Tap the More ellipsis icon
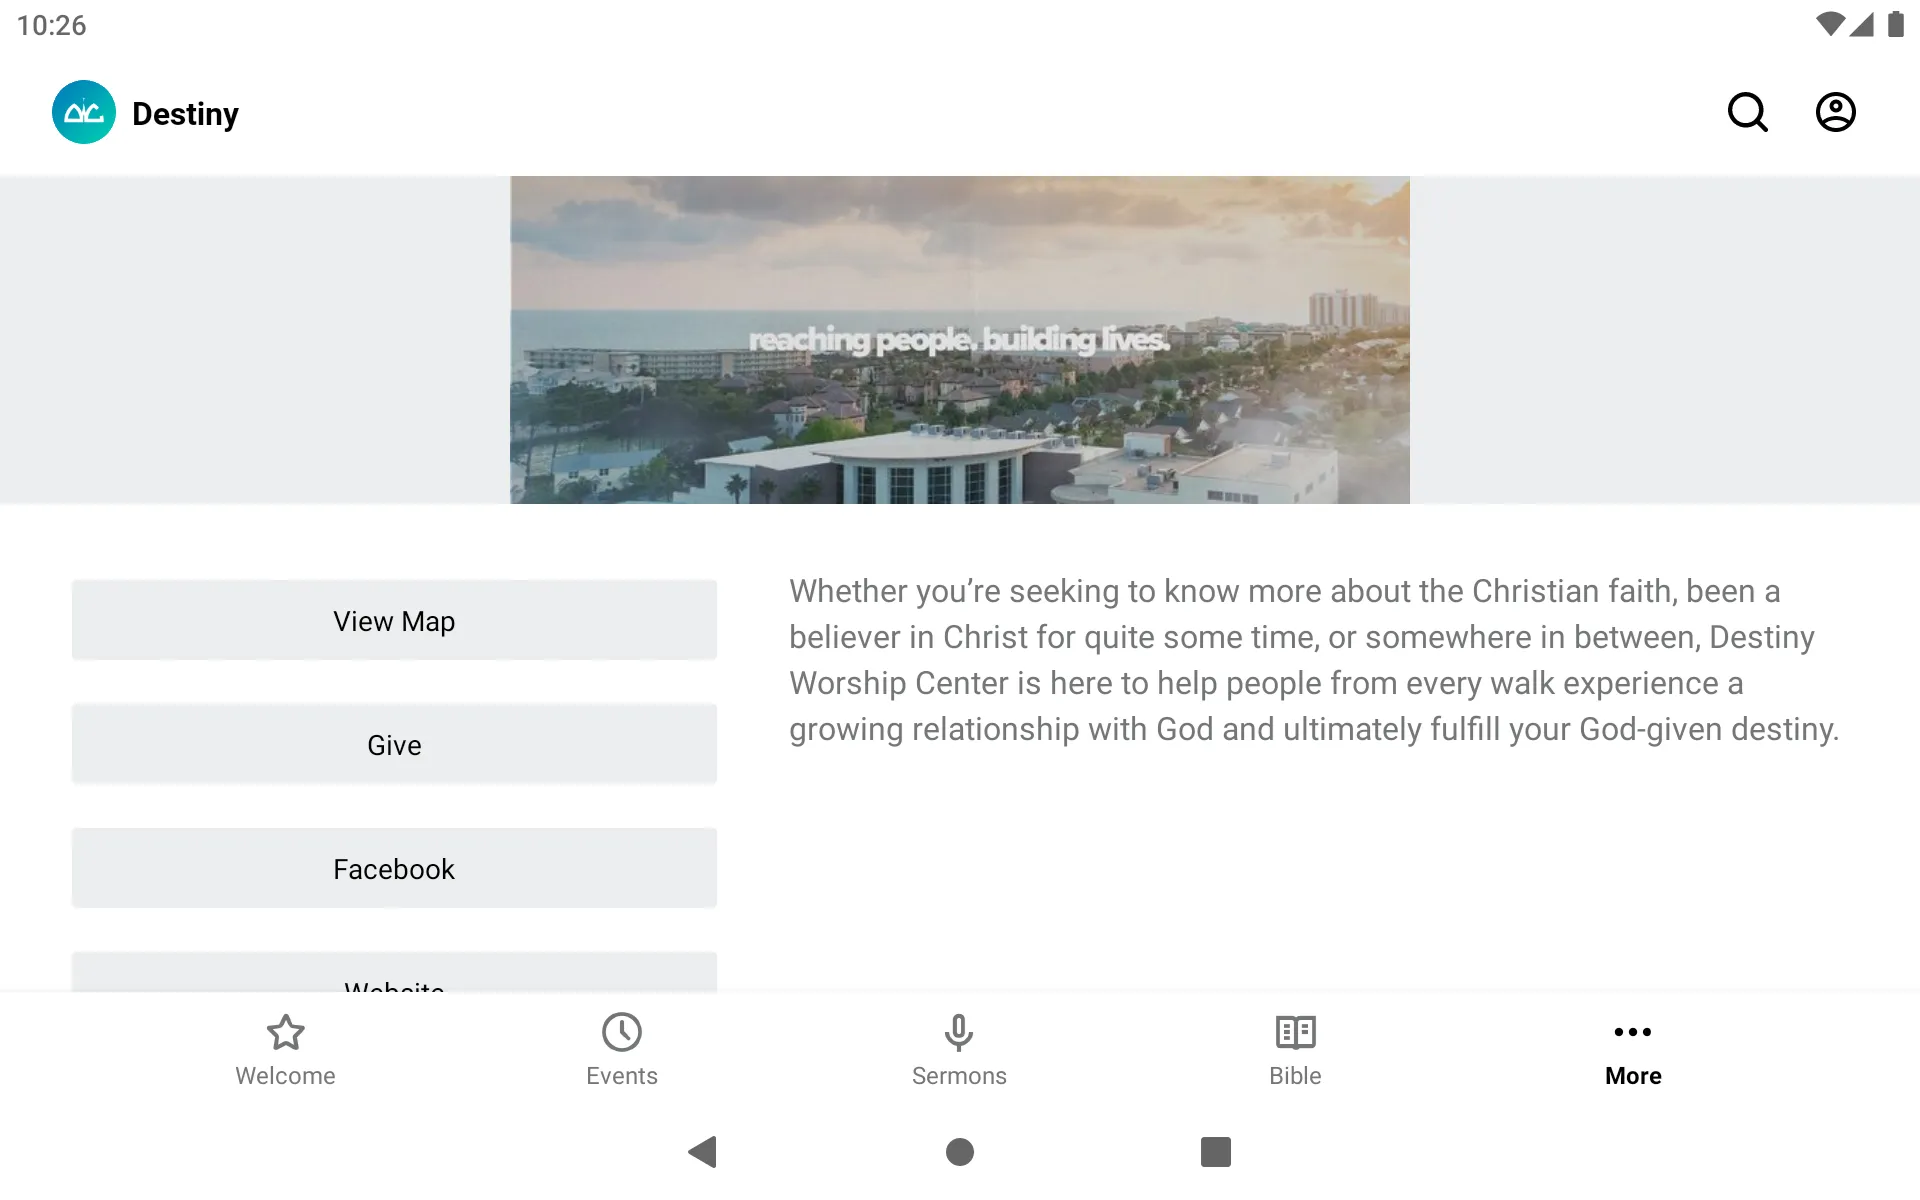 1632,1031
